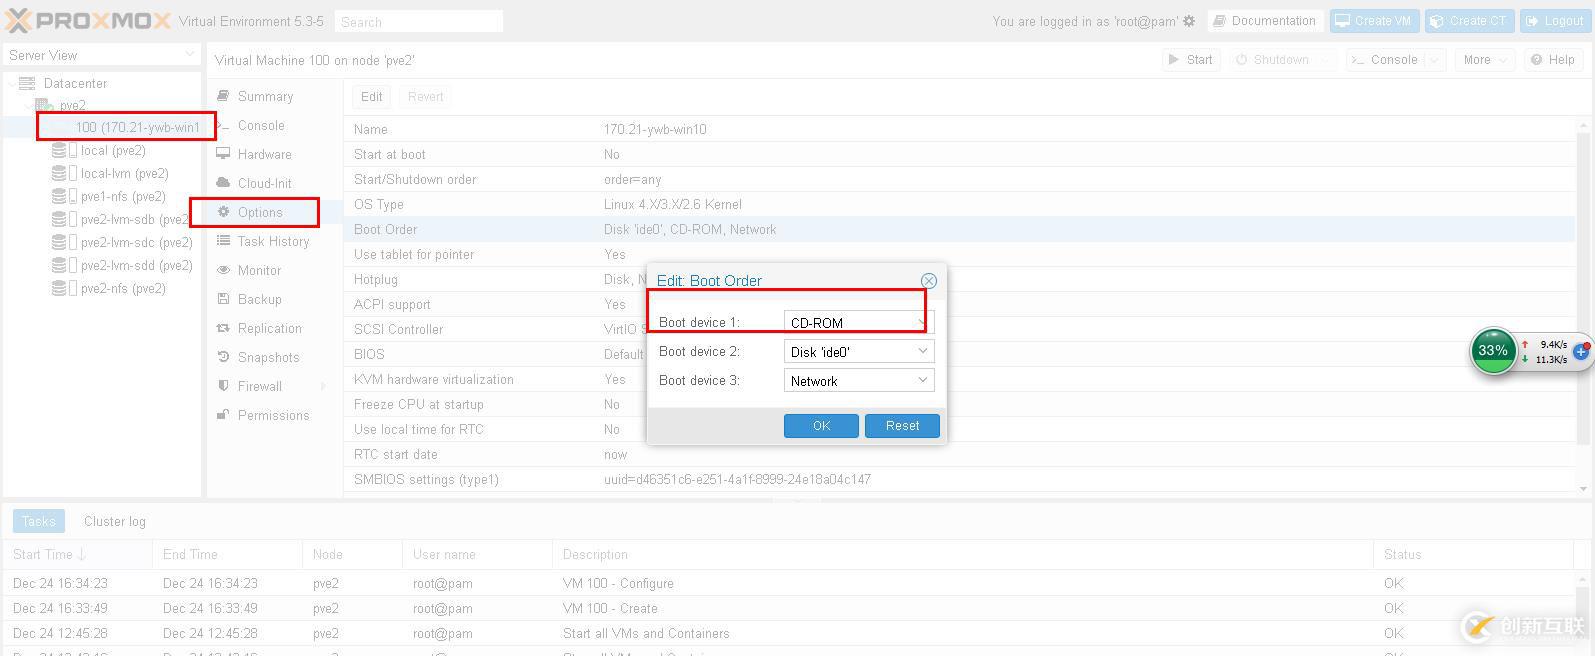The height and width of the screenshot is (656, 1595).
Task: Select pve2-lvm-sdd (pve2) storage
Action: (x=136, y=265)
